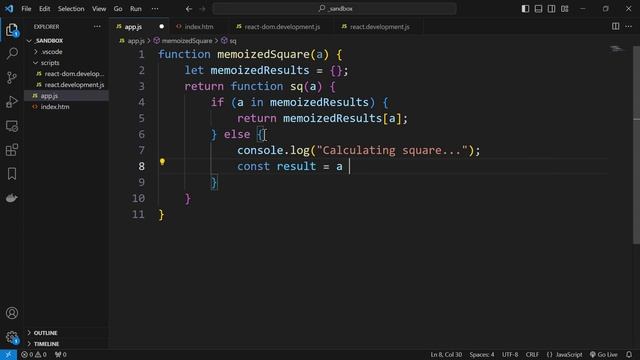640x360 pixels.
Task: Open react.development.js in explorer tree
Action: pos(66,85)
